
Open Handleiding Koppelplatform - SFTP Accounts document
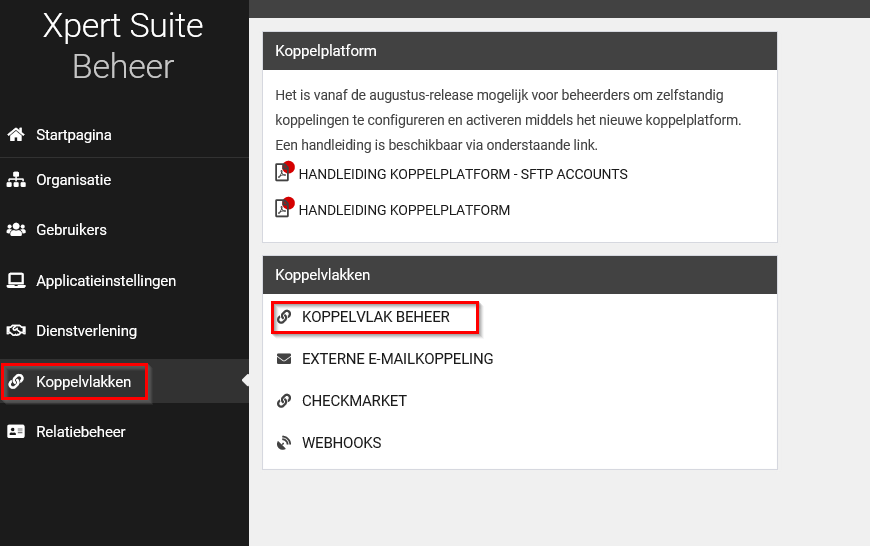(x=462, y=174)
